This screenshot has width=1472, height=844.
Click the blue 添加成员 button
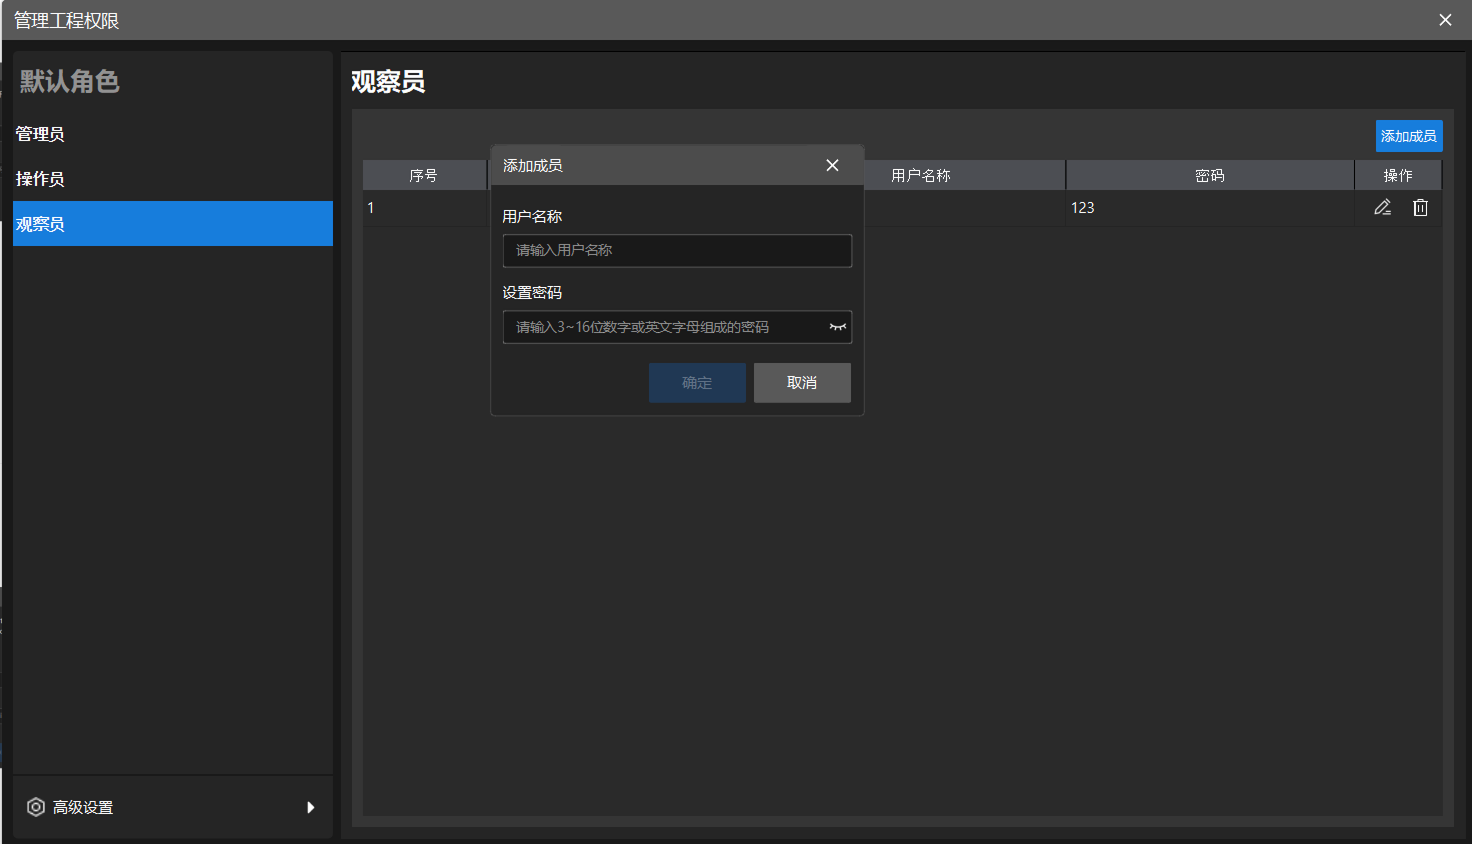click(1408, 135)
